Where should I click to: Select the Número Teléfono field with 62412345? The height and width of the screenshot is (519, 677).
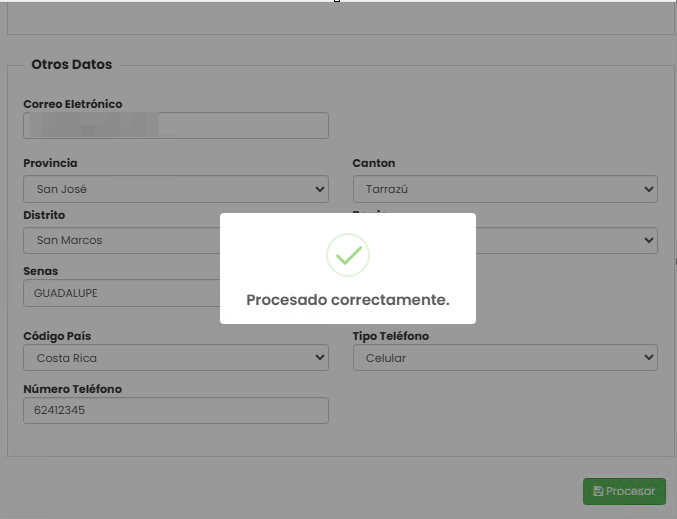[175, 410]
